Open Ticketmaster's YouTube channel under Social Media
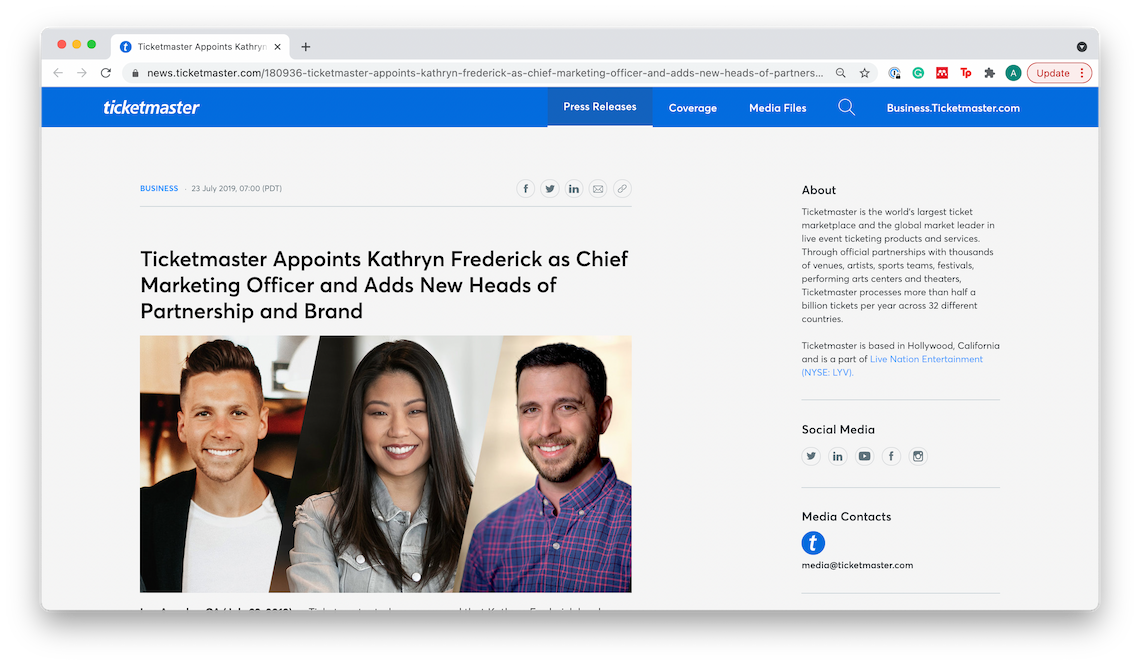Image resolution: width=1140 pixels, height=665 pixels. [864, 455]
